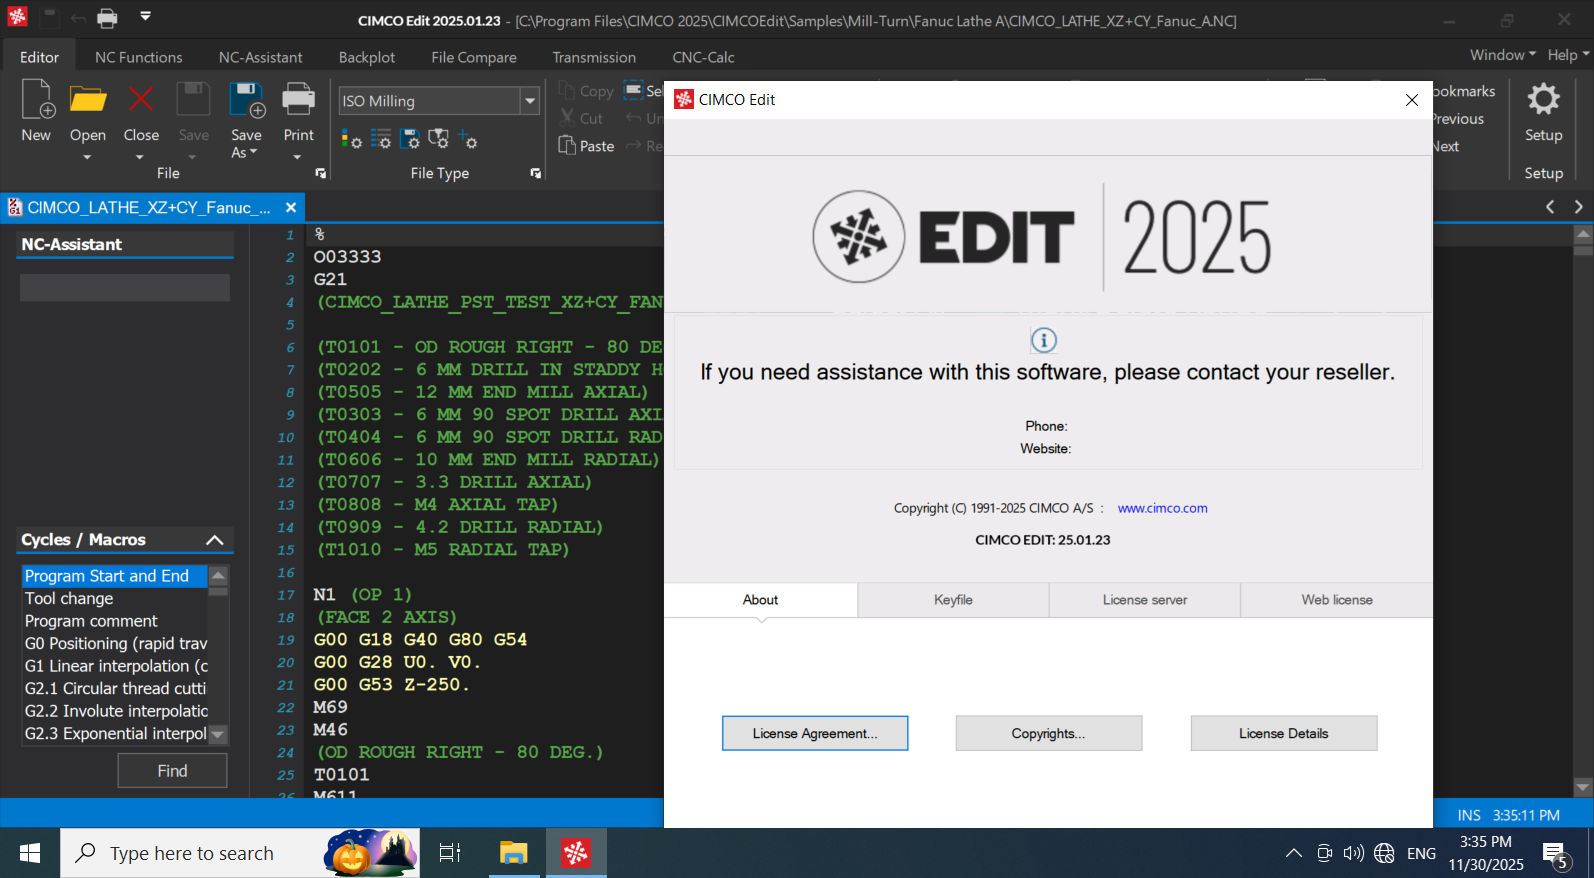Select 'Program comment' in the Cycles list
Screen dimensions: 1594x878
(x=114, y=621)
